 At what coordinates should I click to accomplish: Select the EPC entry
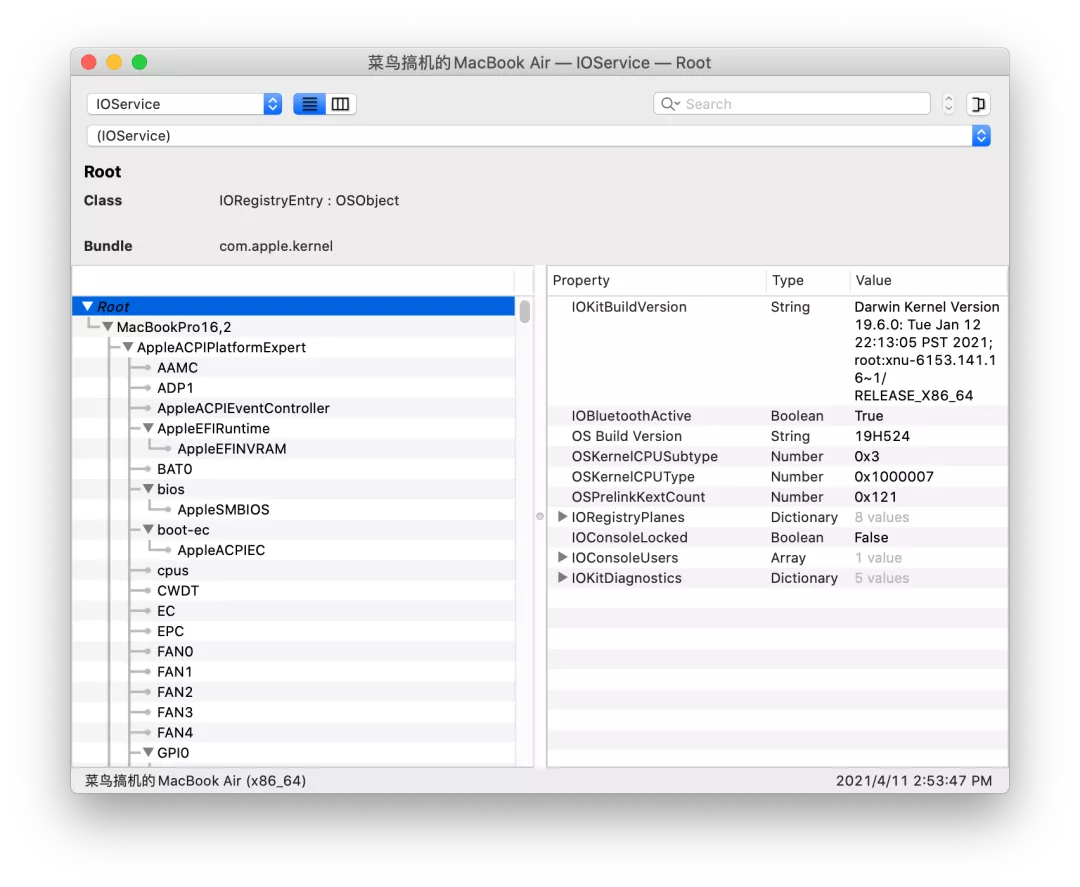(x=170, y=632)
